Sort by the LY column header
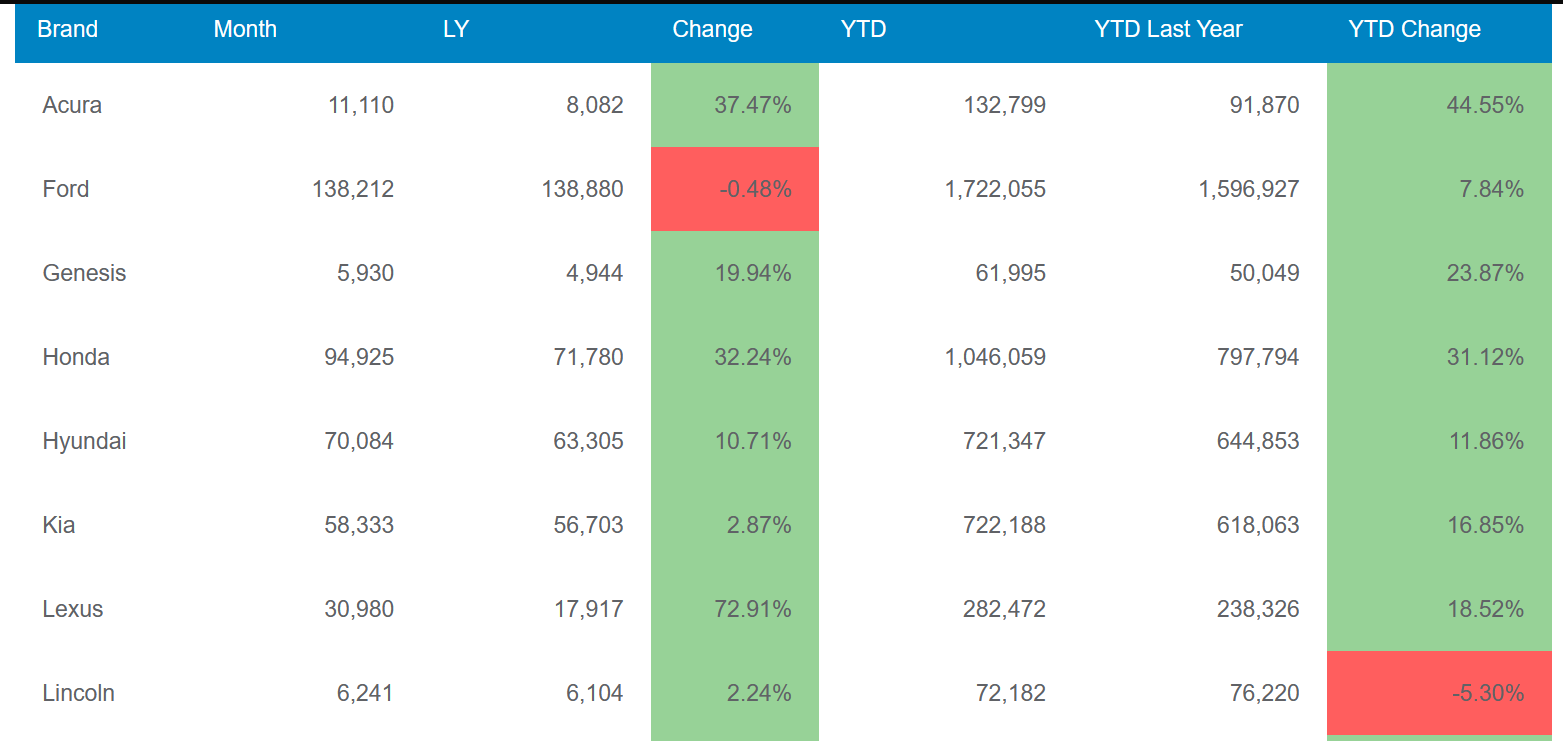The image size is (1563, 741). coord(456,30)
